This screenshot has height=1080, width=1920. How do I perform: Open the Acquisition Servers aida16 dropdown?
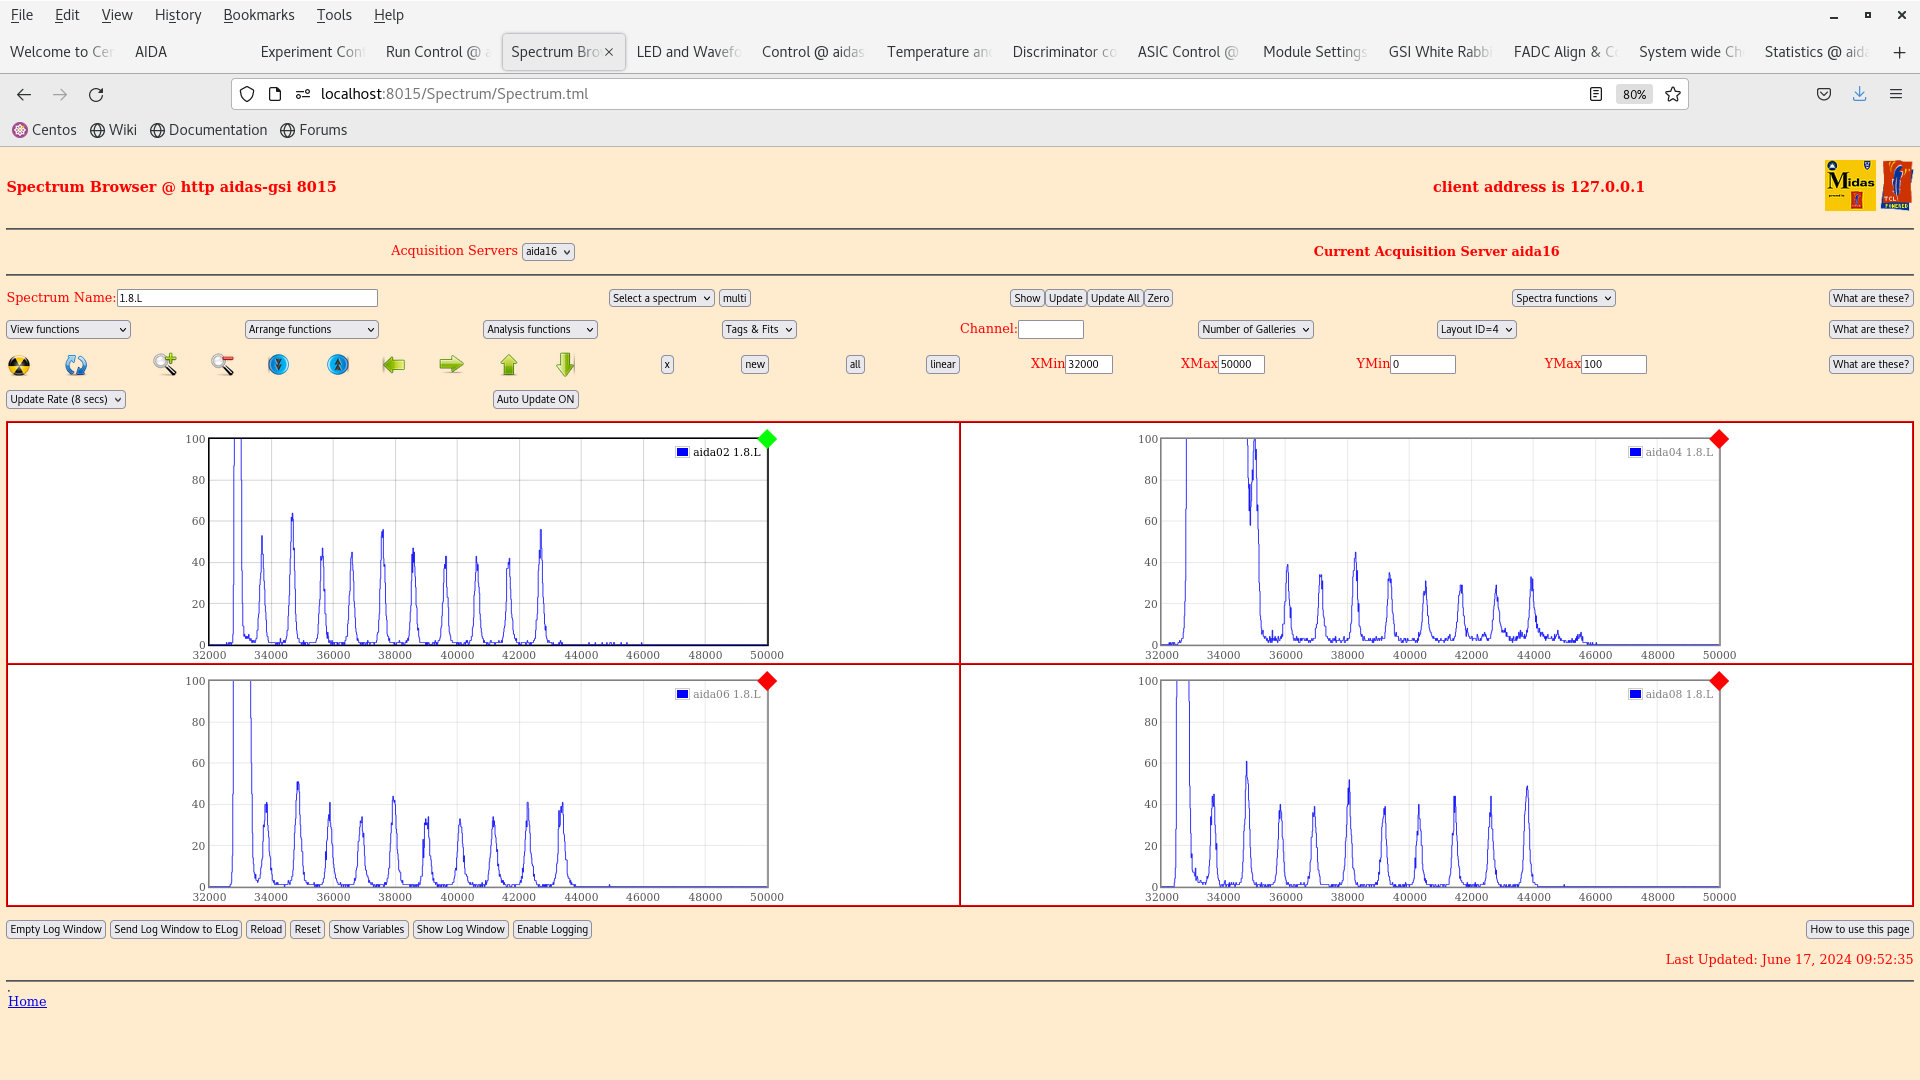coord(548,252)
